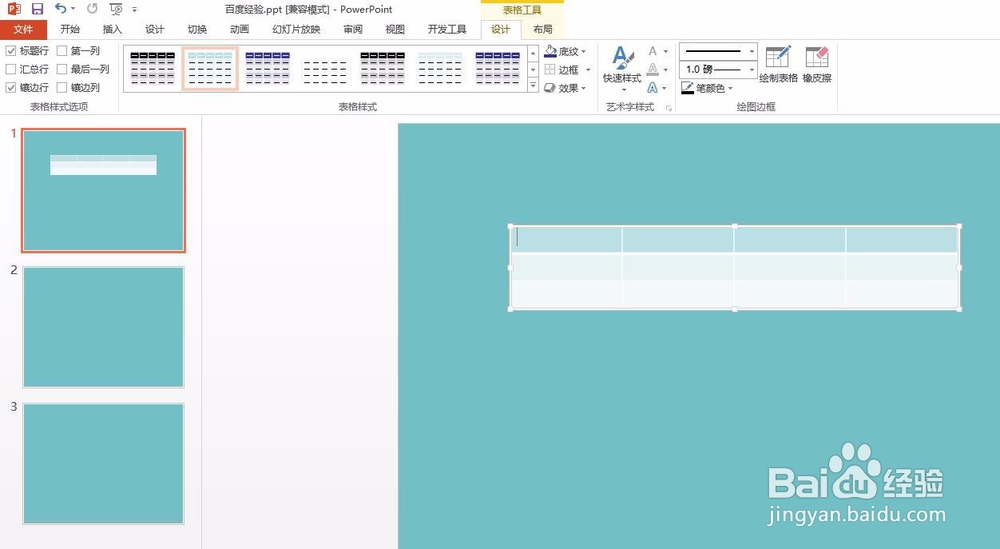Open the 笔颜色 dropdown arrow
The image size is (1000, 549).
(x=730, y=88)
